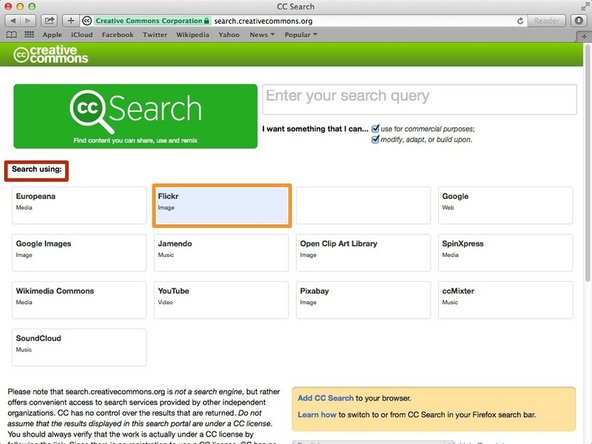Image resolution: width=592 pixels, height=444 pixels.
Task: Select SoundCloud Music search source
Action: click(x=79, y=347)
